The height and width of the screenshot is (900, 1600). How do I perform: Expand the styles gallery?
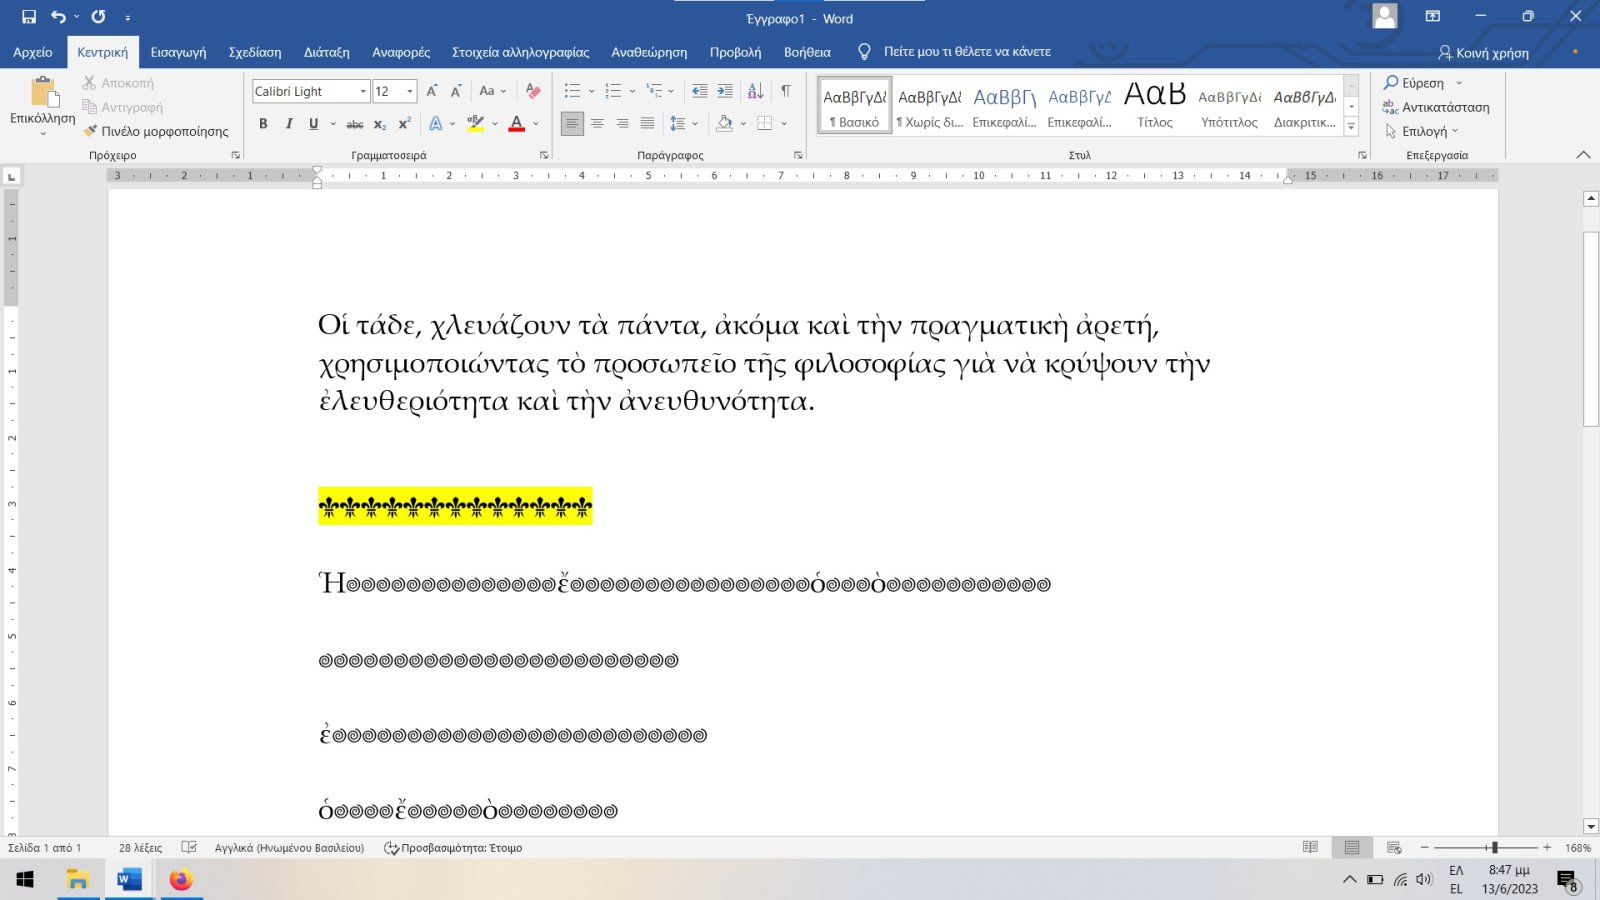[x=1351, y=126]
